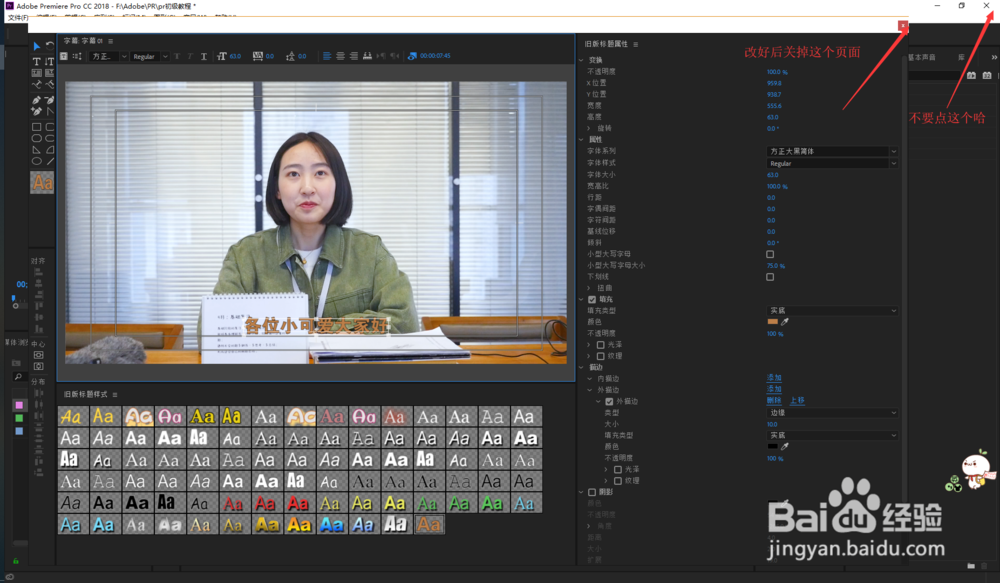This screenshot has width=1000, height=583.
Task: Click the orange fill color swatch
Action: pos(772,321)
